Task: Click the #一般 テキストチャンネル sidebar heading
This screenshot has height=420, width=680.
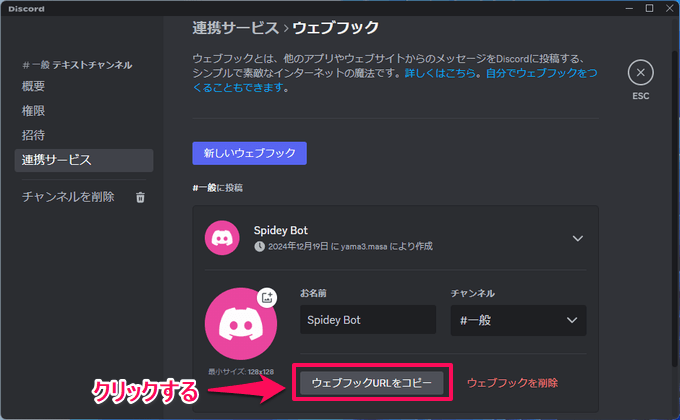Action: (77, 65)
